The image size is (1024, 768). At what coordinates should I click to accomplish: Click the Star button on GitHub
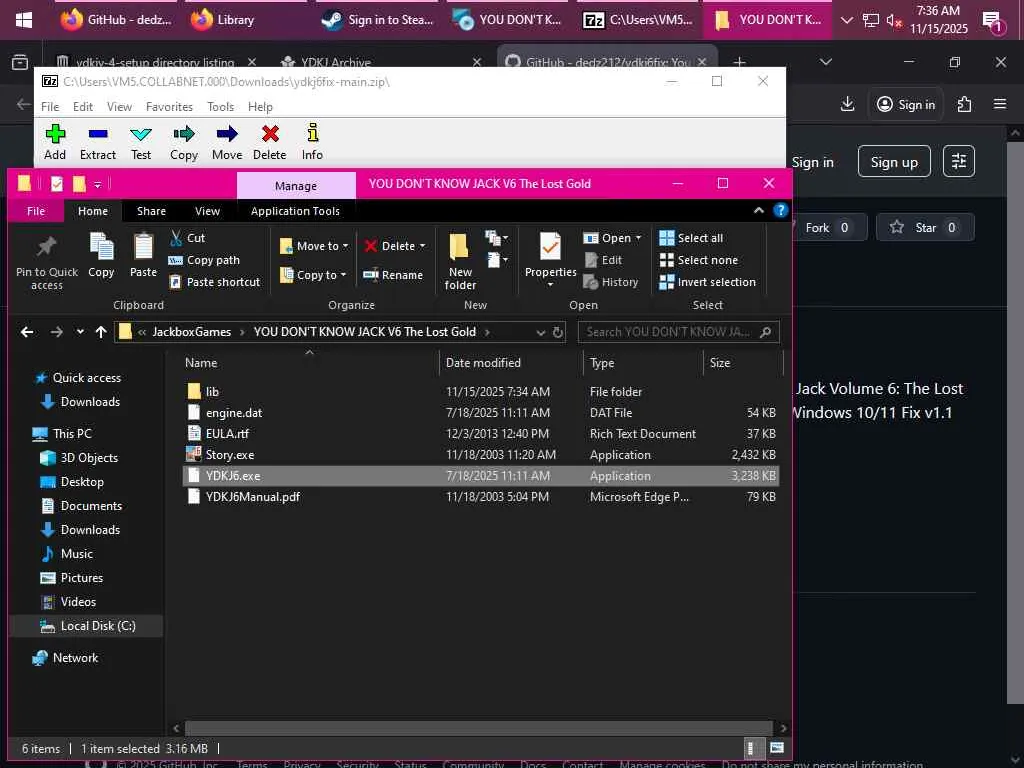[926, 227]
